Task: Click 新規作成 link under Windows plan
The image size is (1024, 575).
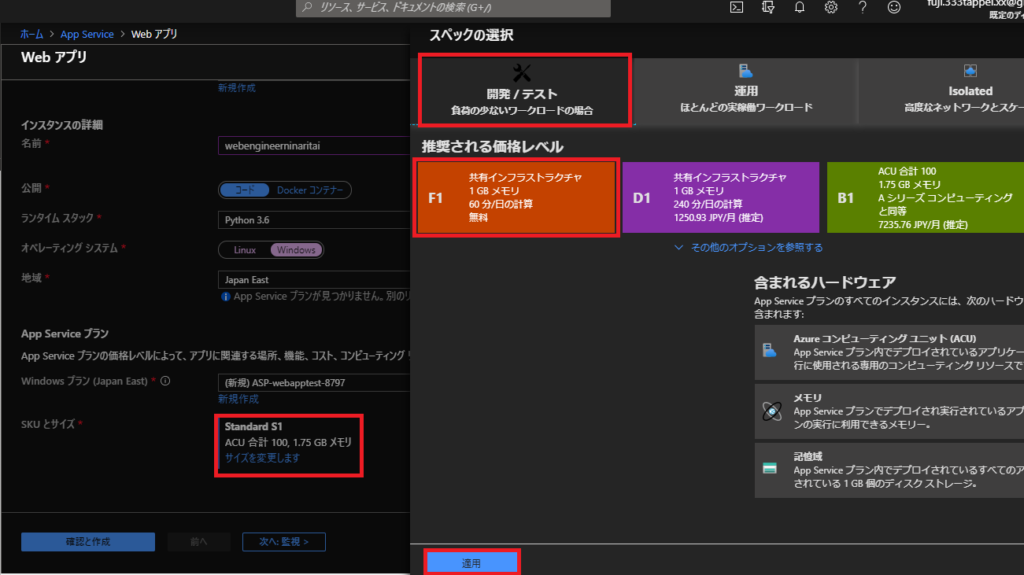Action: pyautogui.click(x=238, y=399)
